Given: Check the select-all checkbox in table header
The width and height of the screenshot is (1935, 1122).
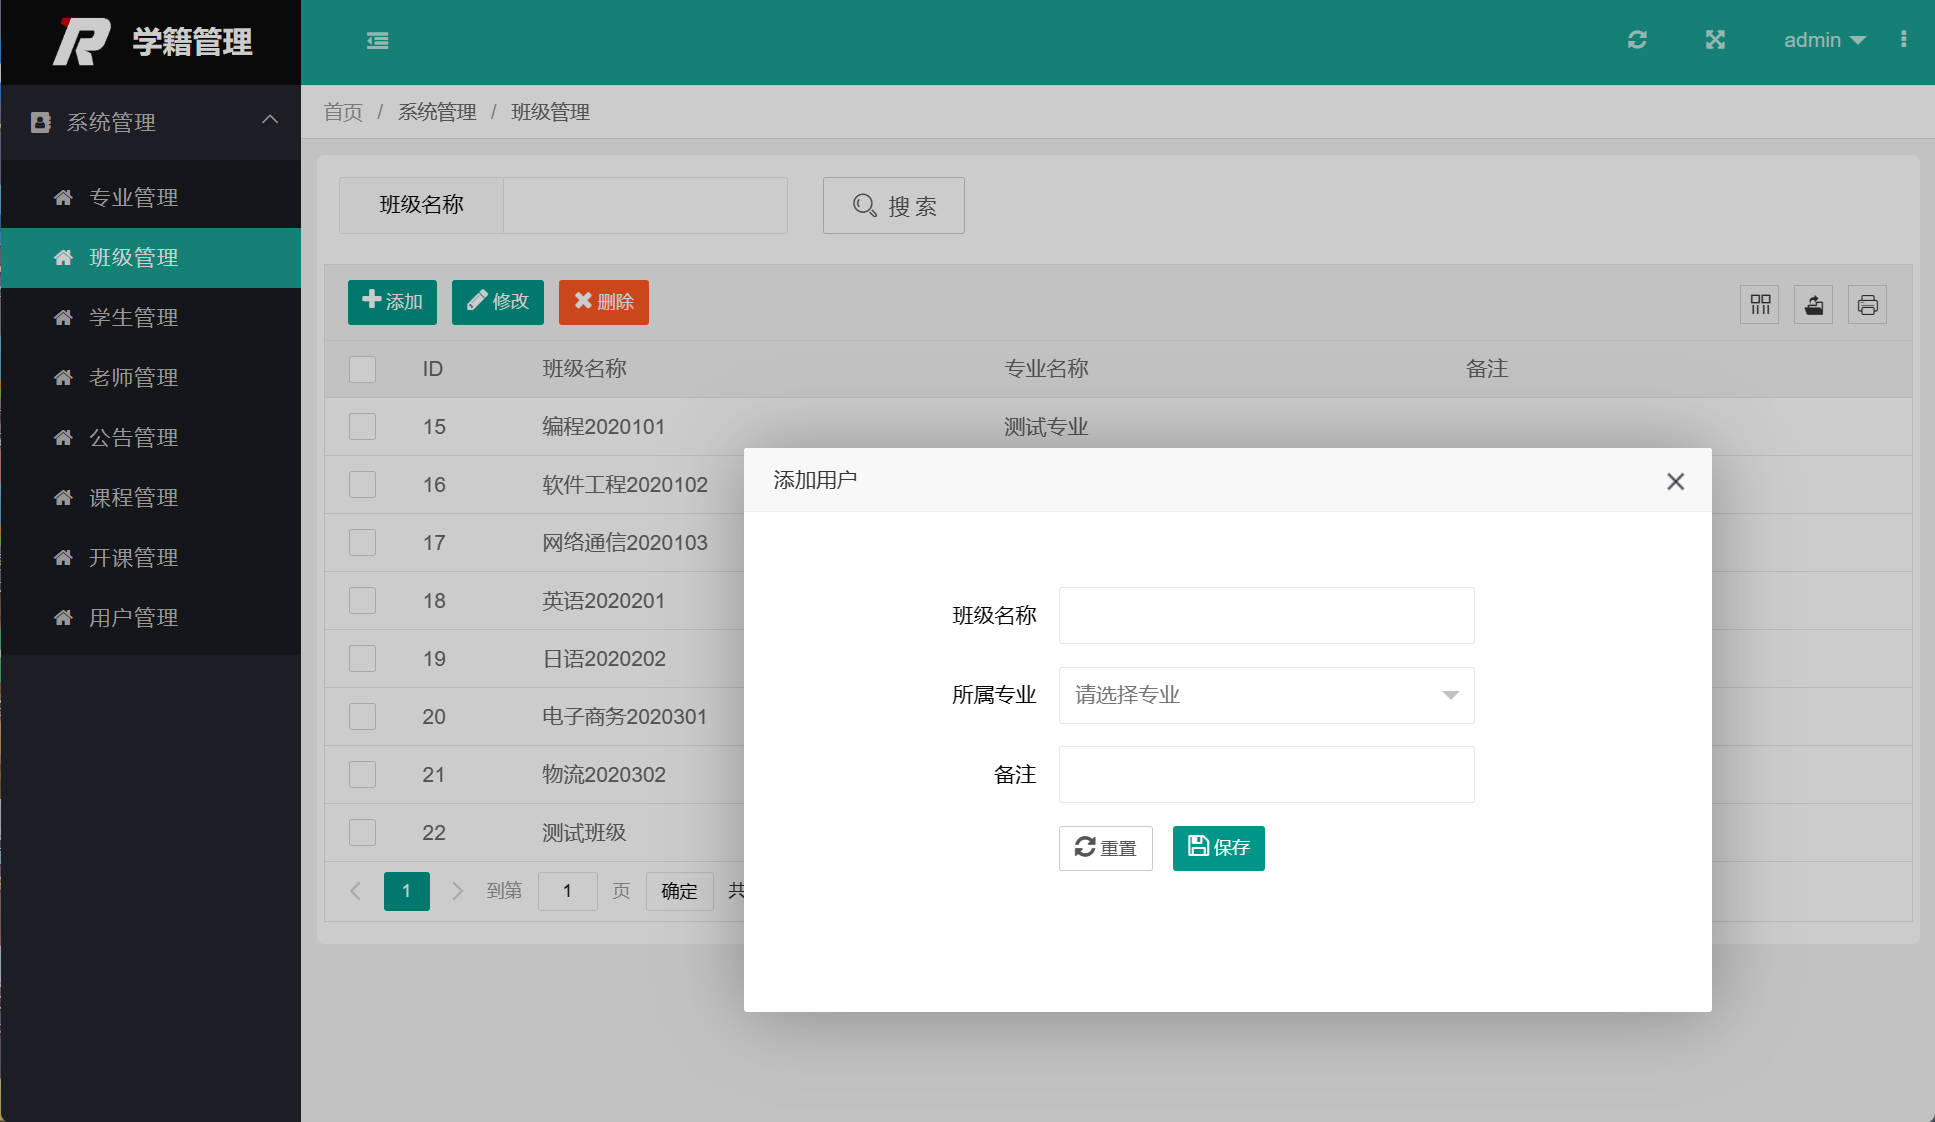Looking at the screenshot, I should [x=362, y=368].
